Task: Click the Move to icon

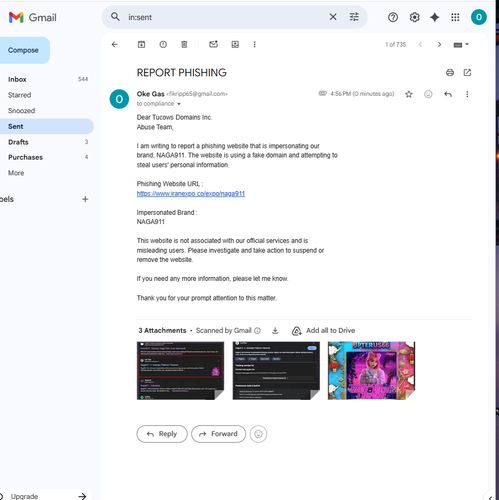Action: [235, 44]
